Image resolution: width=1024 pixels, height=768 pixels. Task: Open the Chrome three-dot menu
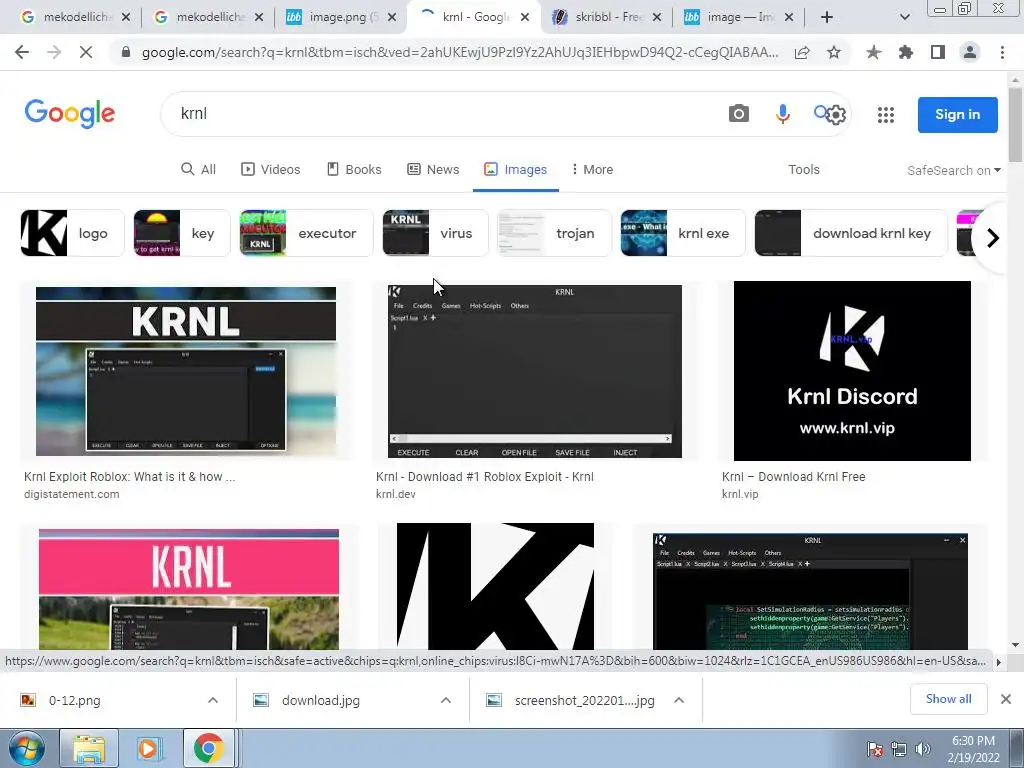point(1002,52)
